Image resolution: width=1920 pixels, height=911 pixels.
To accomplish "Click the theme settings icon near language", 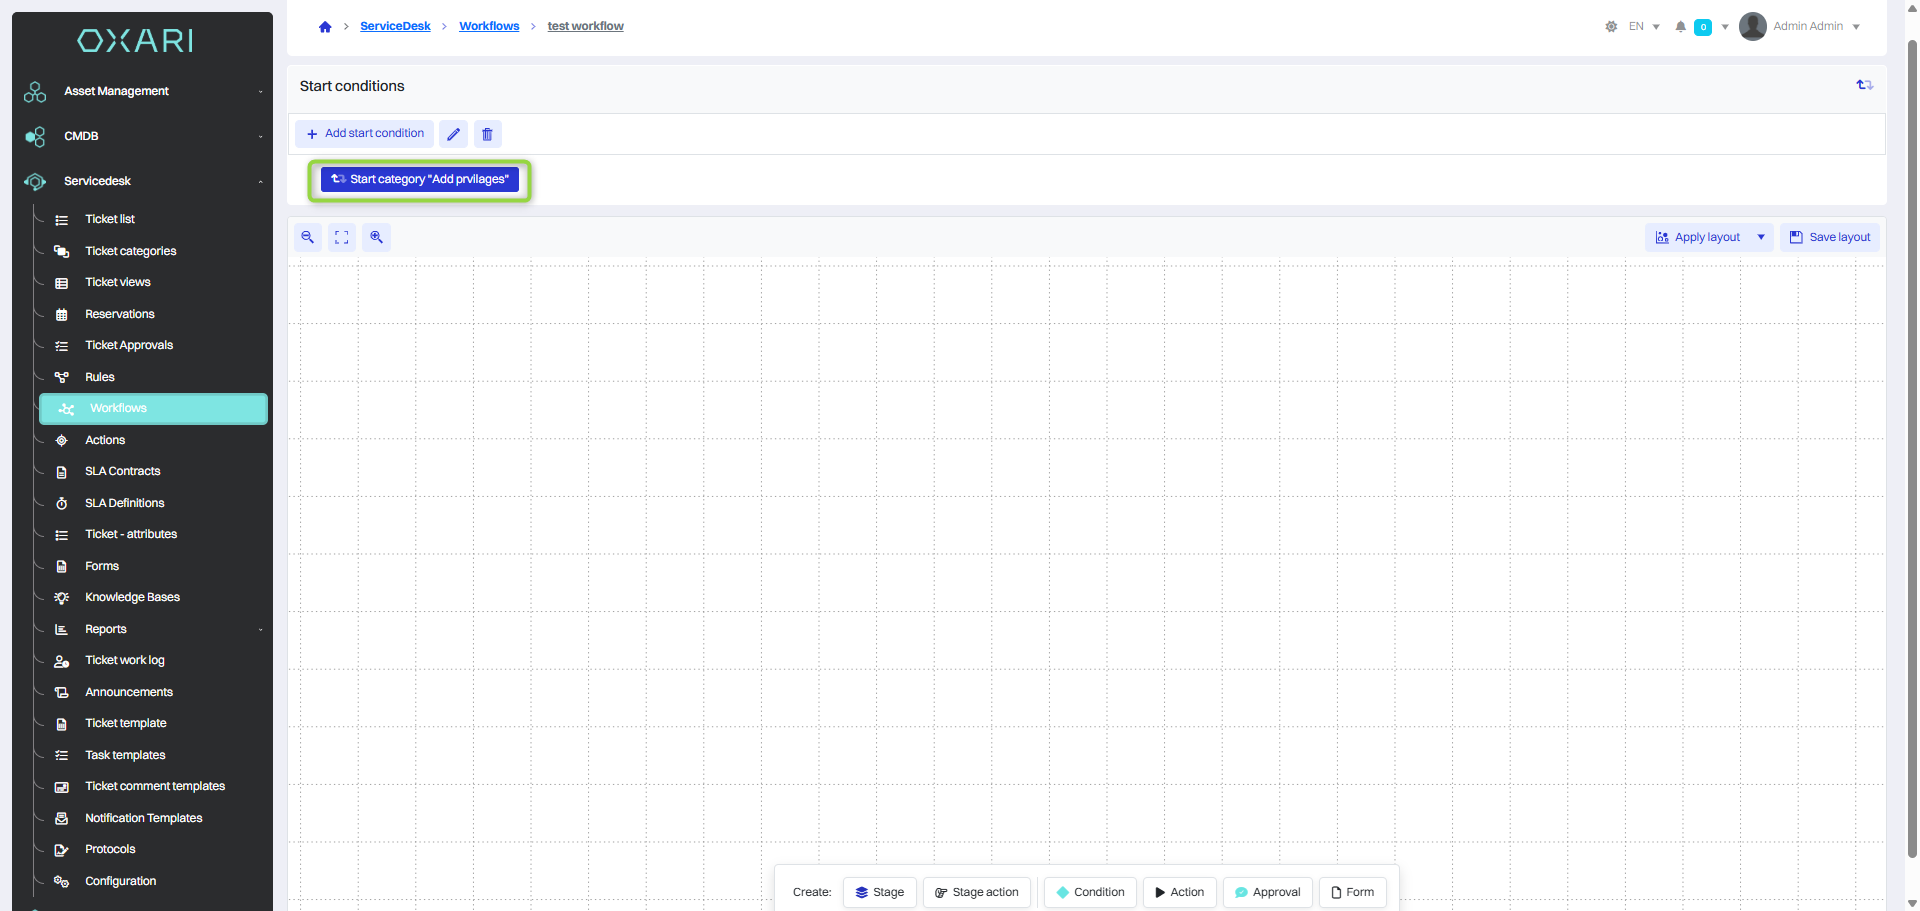I will (1611, 27).
